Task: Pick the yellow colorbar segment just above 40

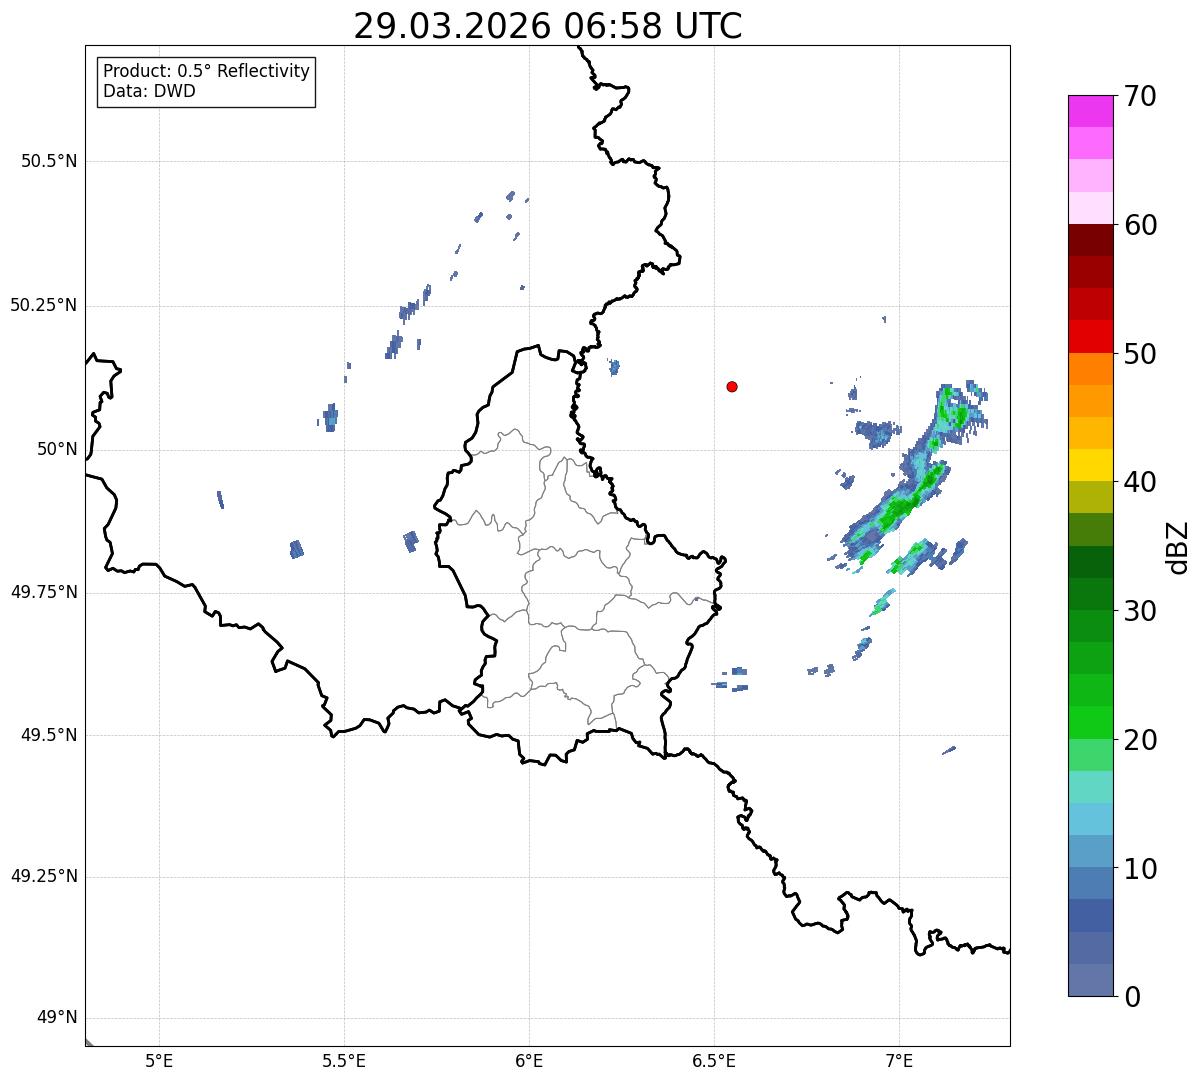Action: click(x=1091, y=466)
